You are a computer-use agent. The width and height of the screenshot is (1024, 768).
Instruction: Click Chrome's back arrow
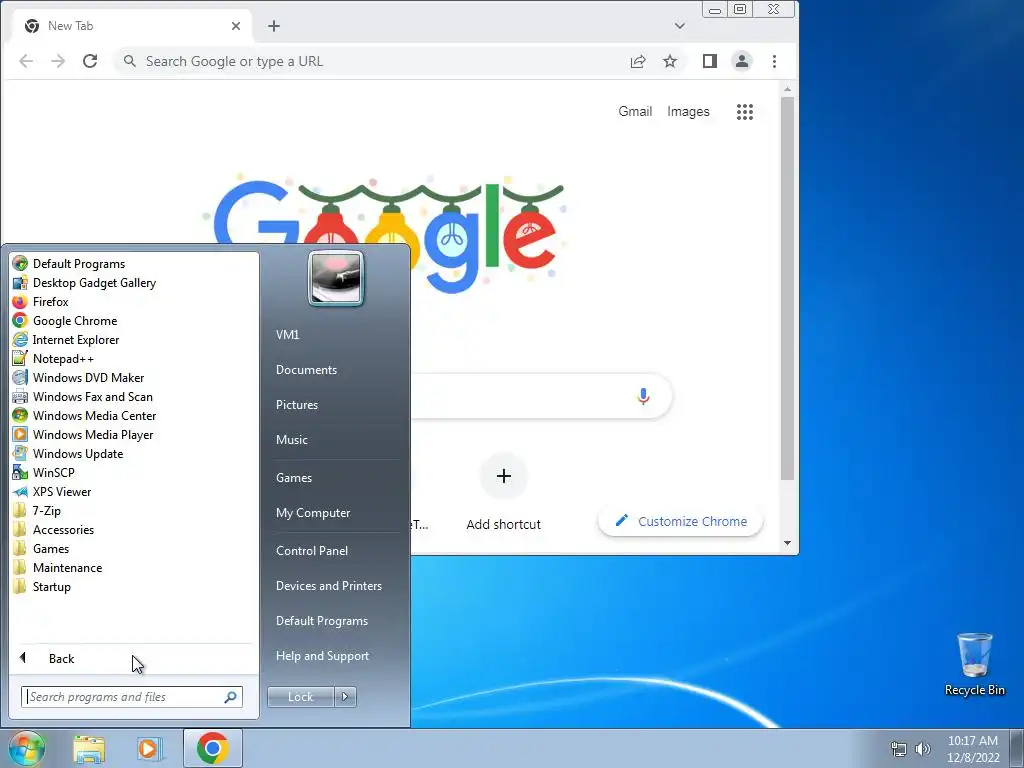tap(26, 61)
